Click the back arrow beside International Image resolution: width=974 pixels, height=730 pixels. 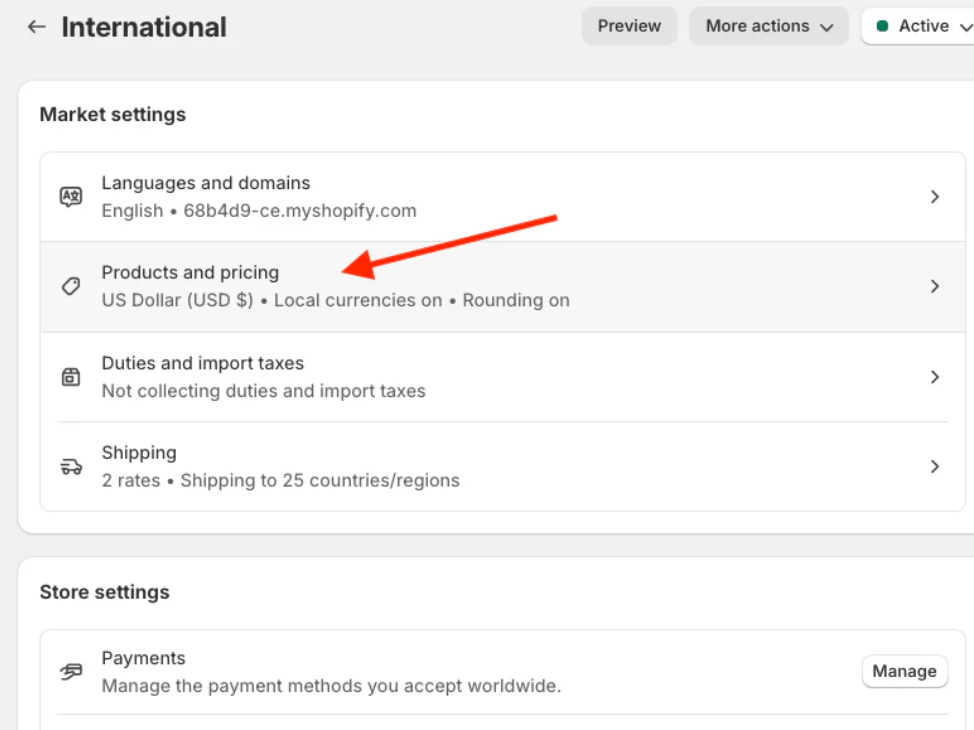pos(36,27)
